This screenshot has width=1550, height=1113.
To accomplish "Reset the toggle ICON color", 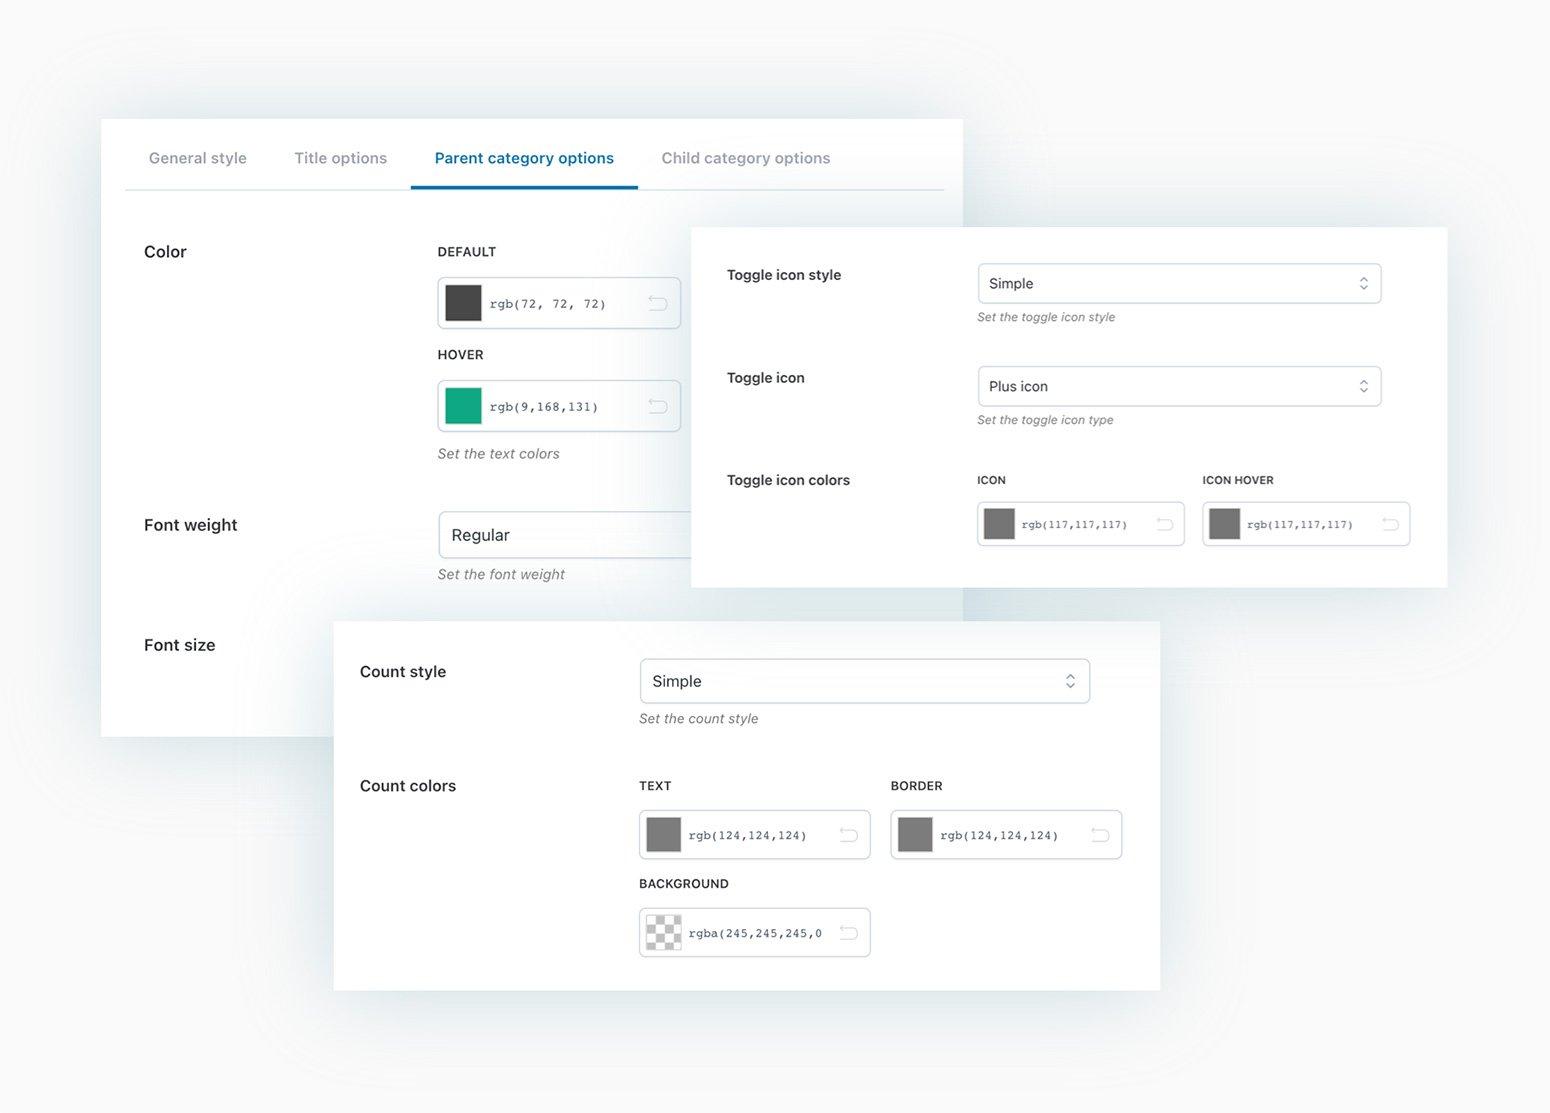I will pyautogui.click(x=1164, y=523).
